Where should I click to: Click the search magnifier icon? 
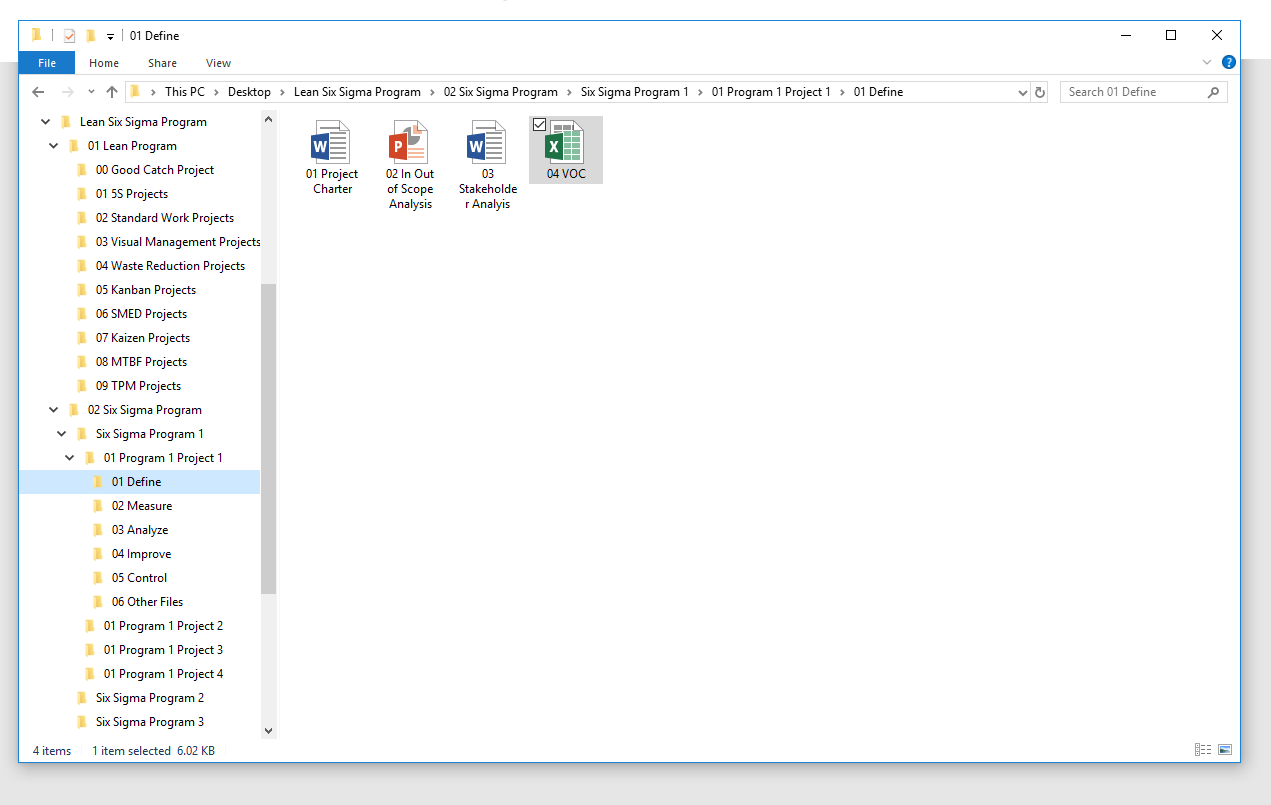coord(1213,92)
